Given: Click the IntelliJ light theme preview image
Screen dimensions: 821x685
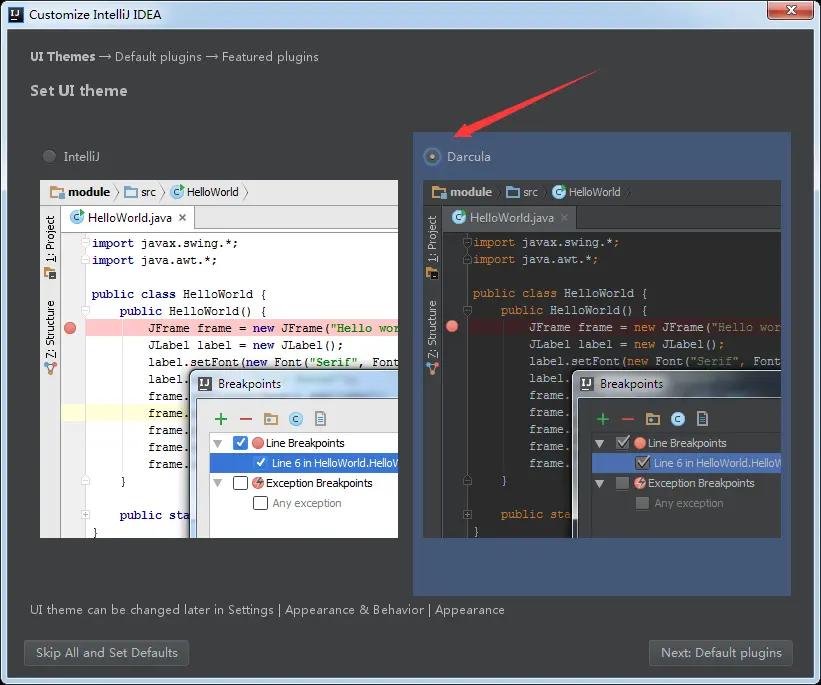Looking at the screenshot, I should (219, 359).
